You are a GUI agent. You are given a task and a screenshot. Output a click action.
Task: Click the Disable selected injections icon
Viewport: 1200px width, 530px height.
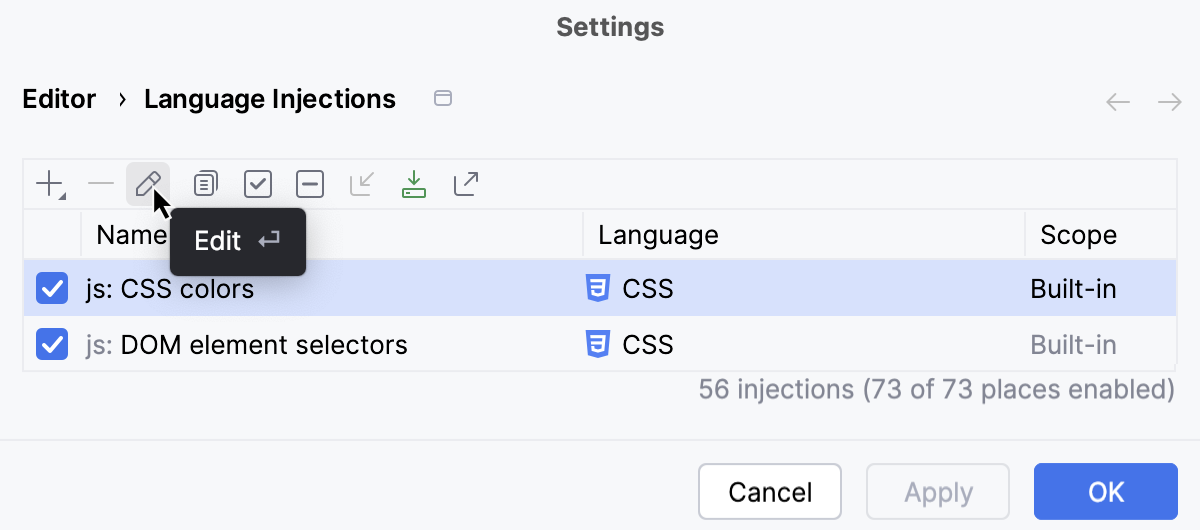tap(310, 184)
